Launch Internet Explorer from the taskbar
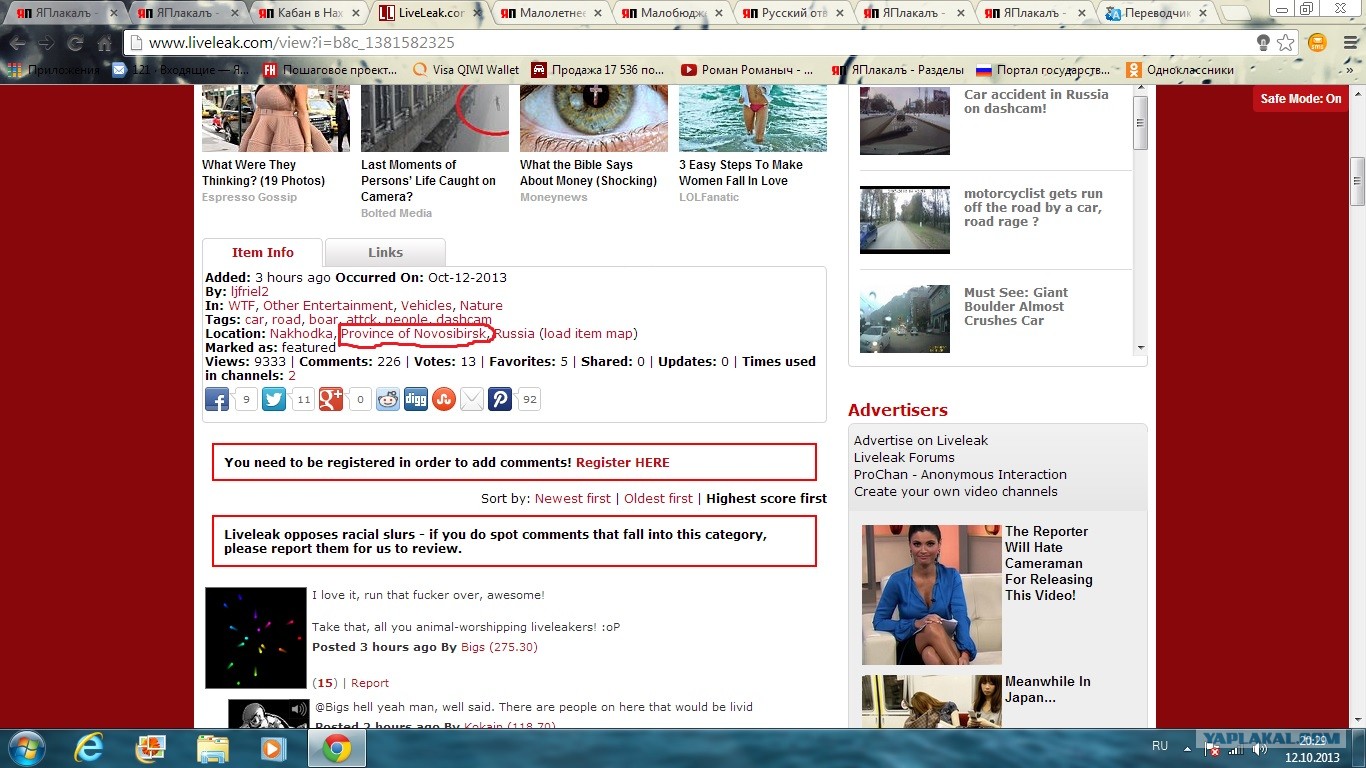 click(91, 748)
